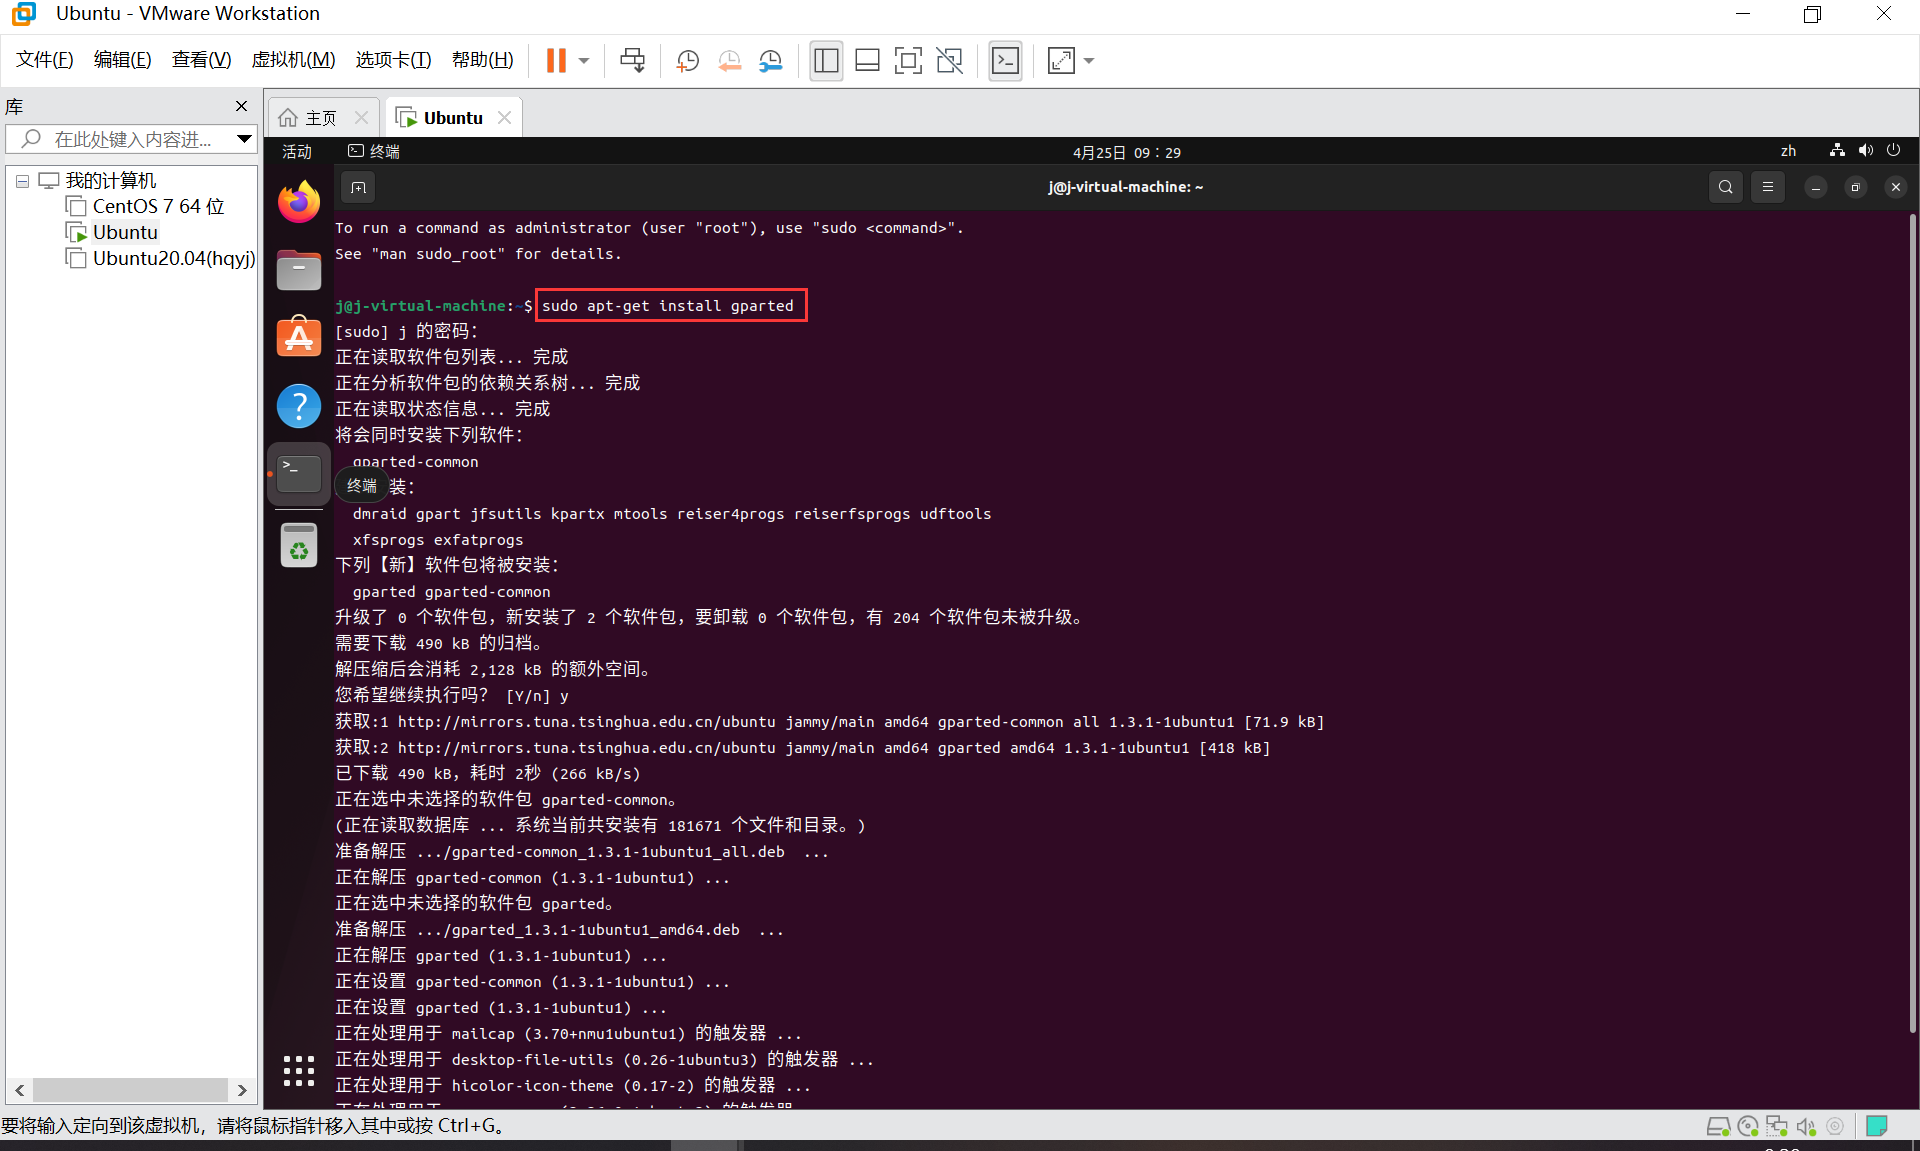Open the 虚拟机 menu
Screen dimensions: 1920x1151
coord(293,59)
